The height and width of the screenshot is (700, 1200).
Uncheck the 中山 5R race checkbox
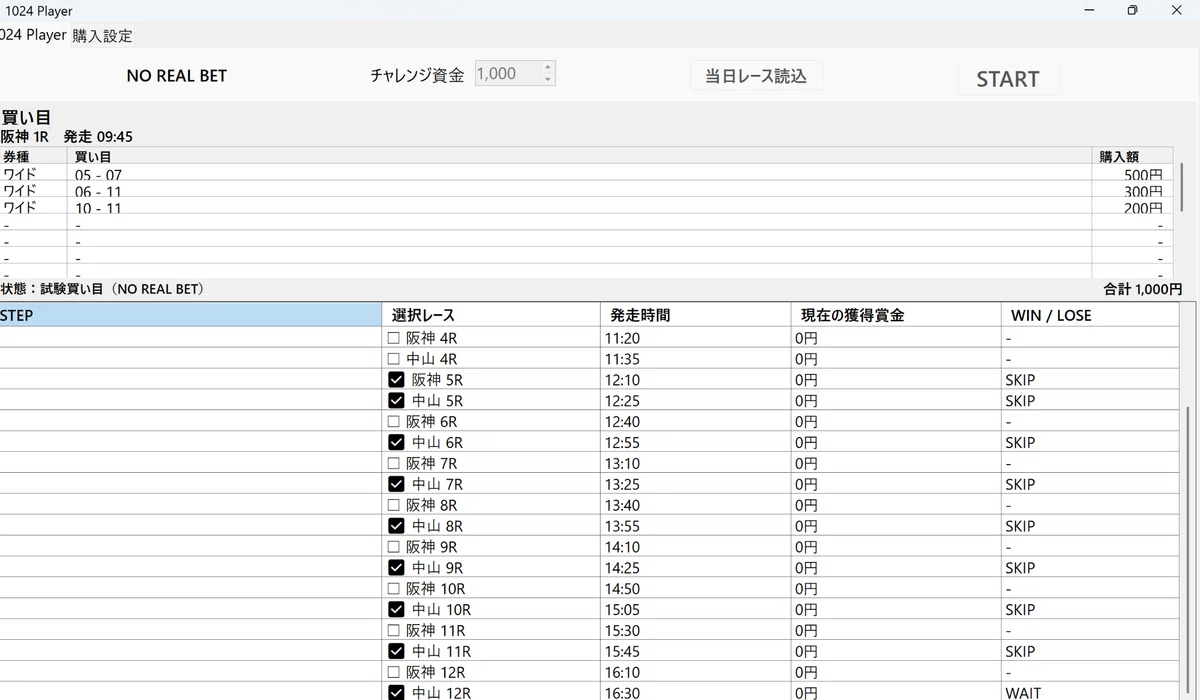point(396,401)
